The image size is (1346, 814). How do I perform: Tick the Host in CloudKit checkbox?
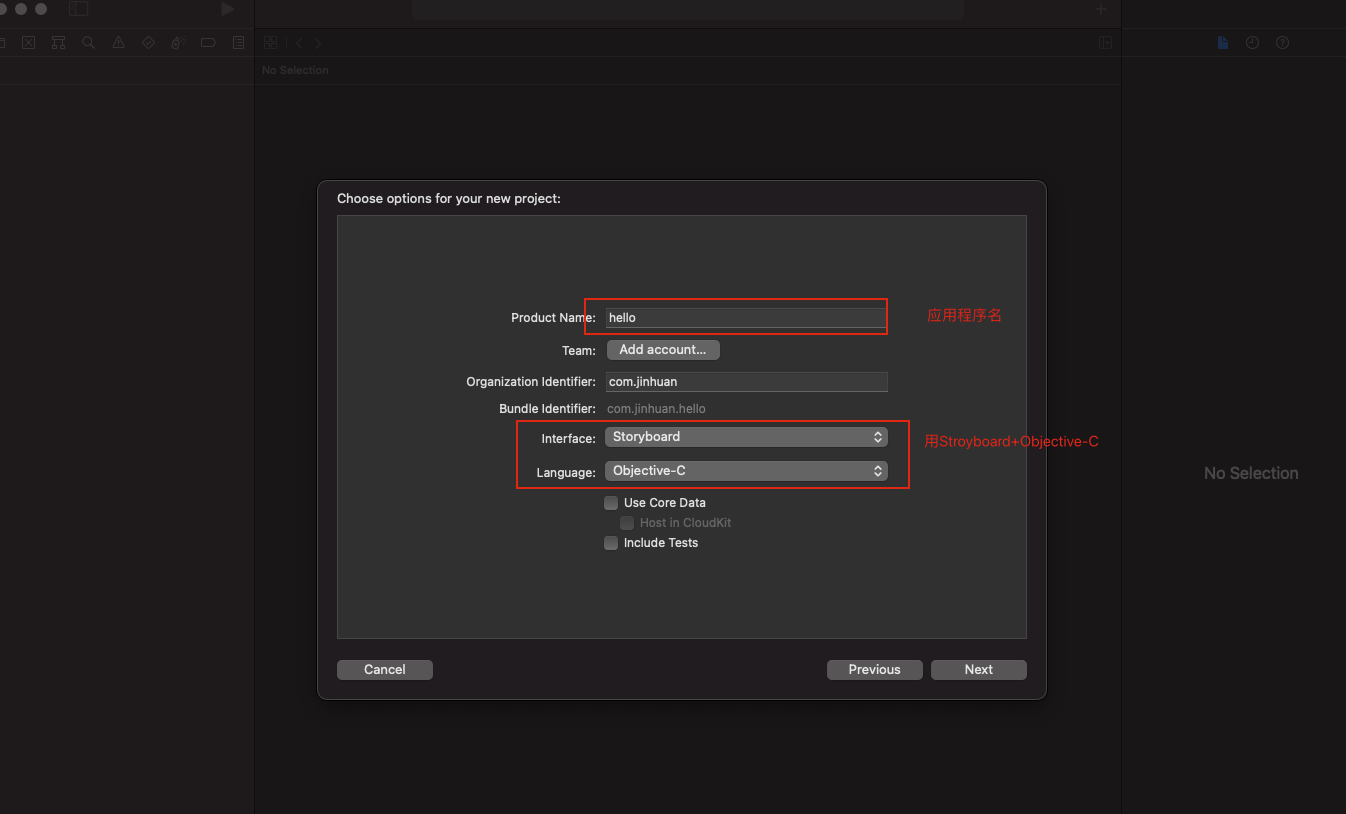(x=627, y=523)
